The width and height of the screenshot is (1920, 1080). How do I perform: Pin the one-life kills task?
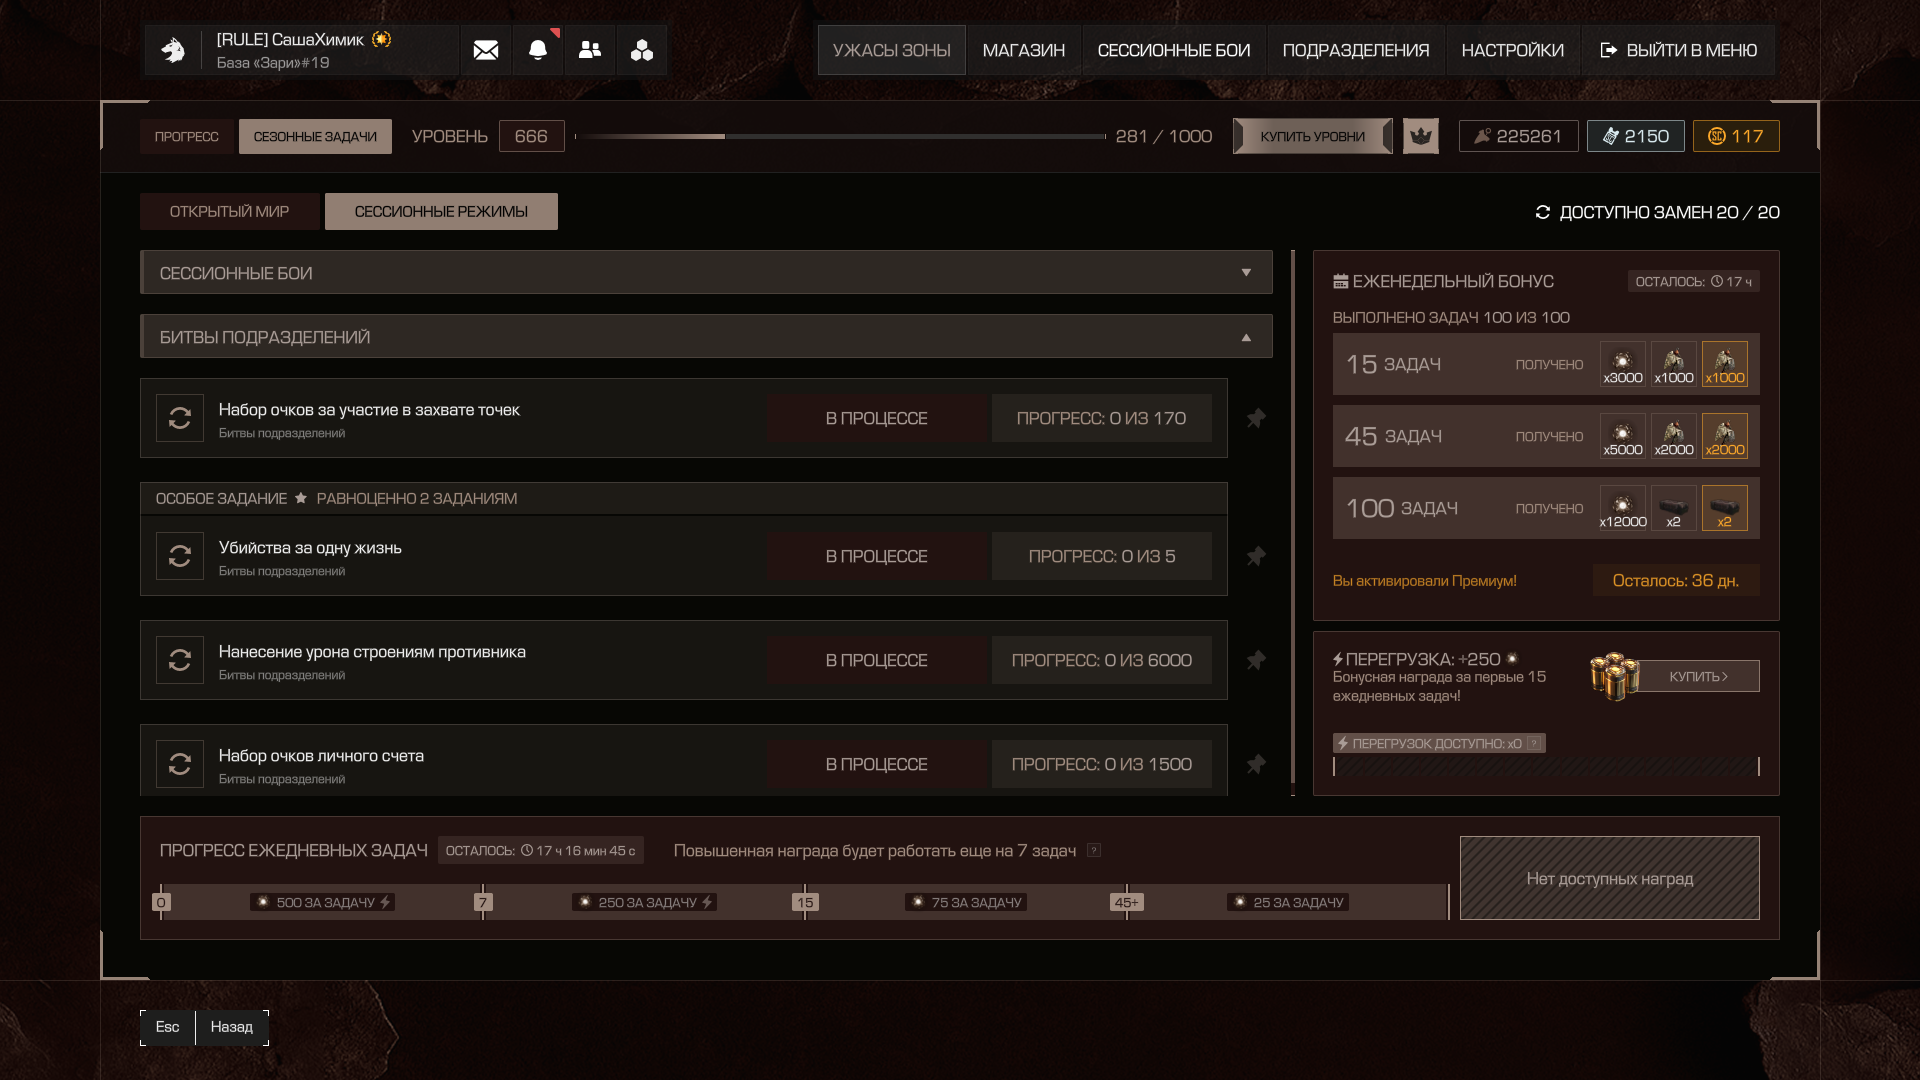(1256, 556)
